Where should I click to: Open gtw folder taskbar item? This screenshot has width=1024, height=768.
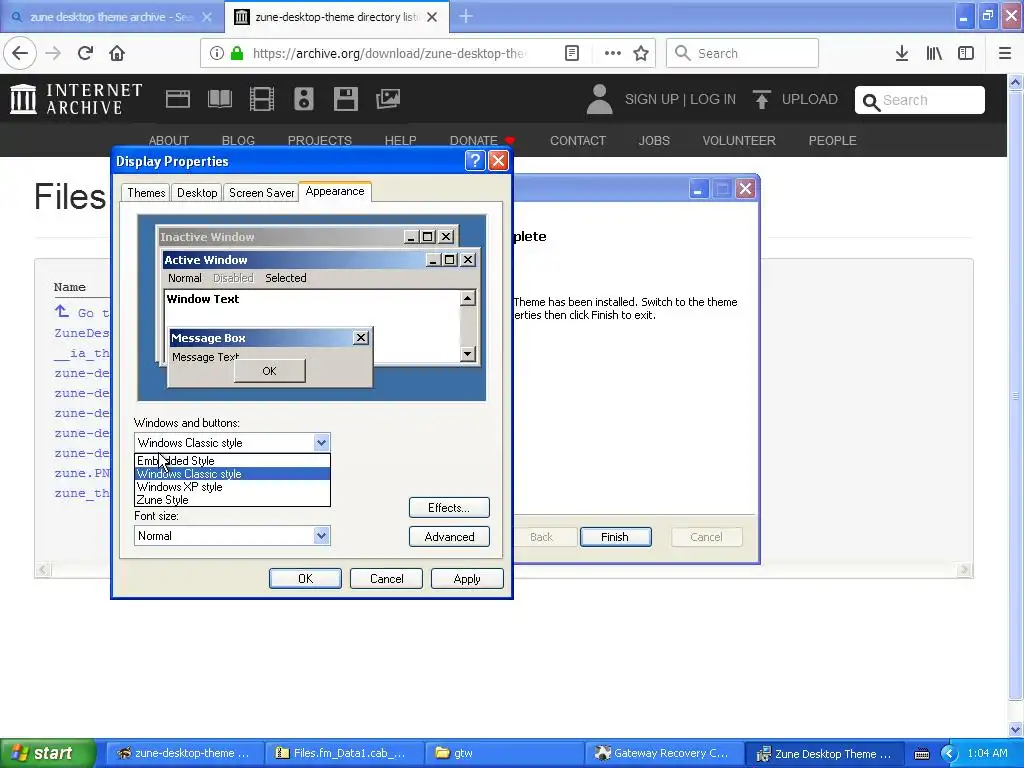[x=504, y=754]
